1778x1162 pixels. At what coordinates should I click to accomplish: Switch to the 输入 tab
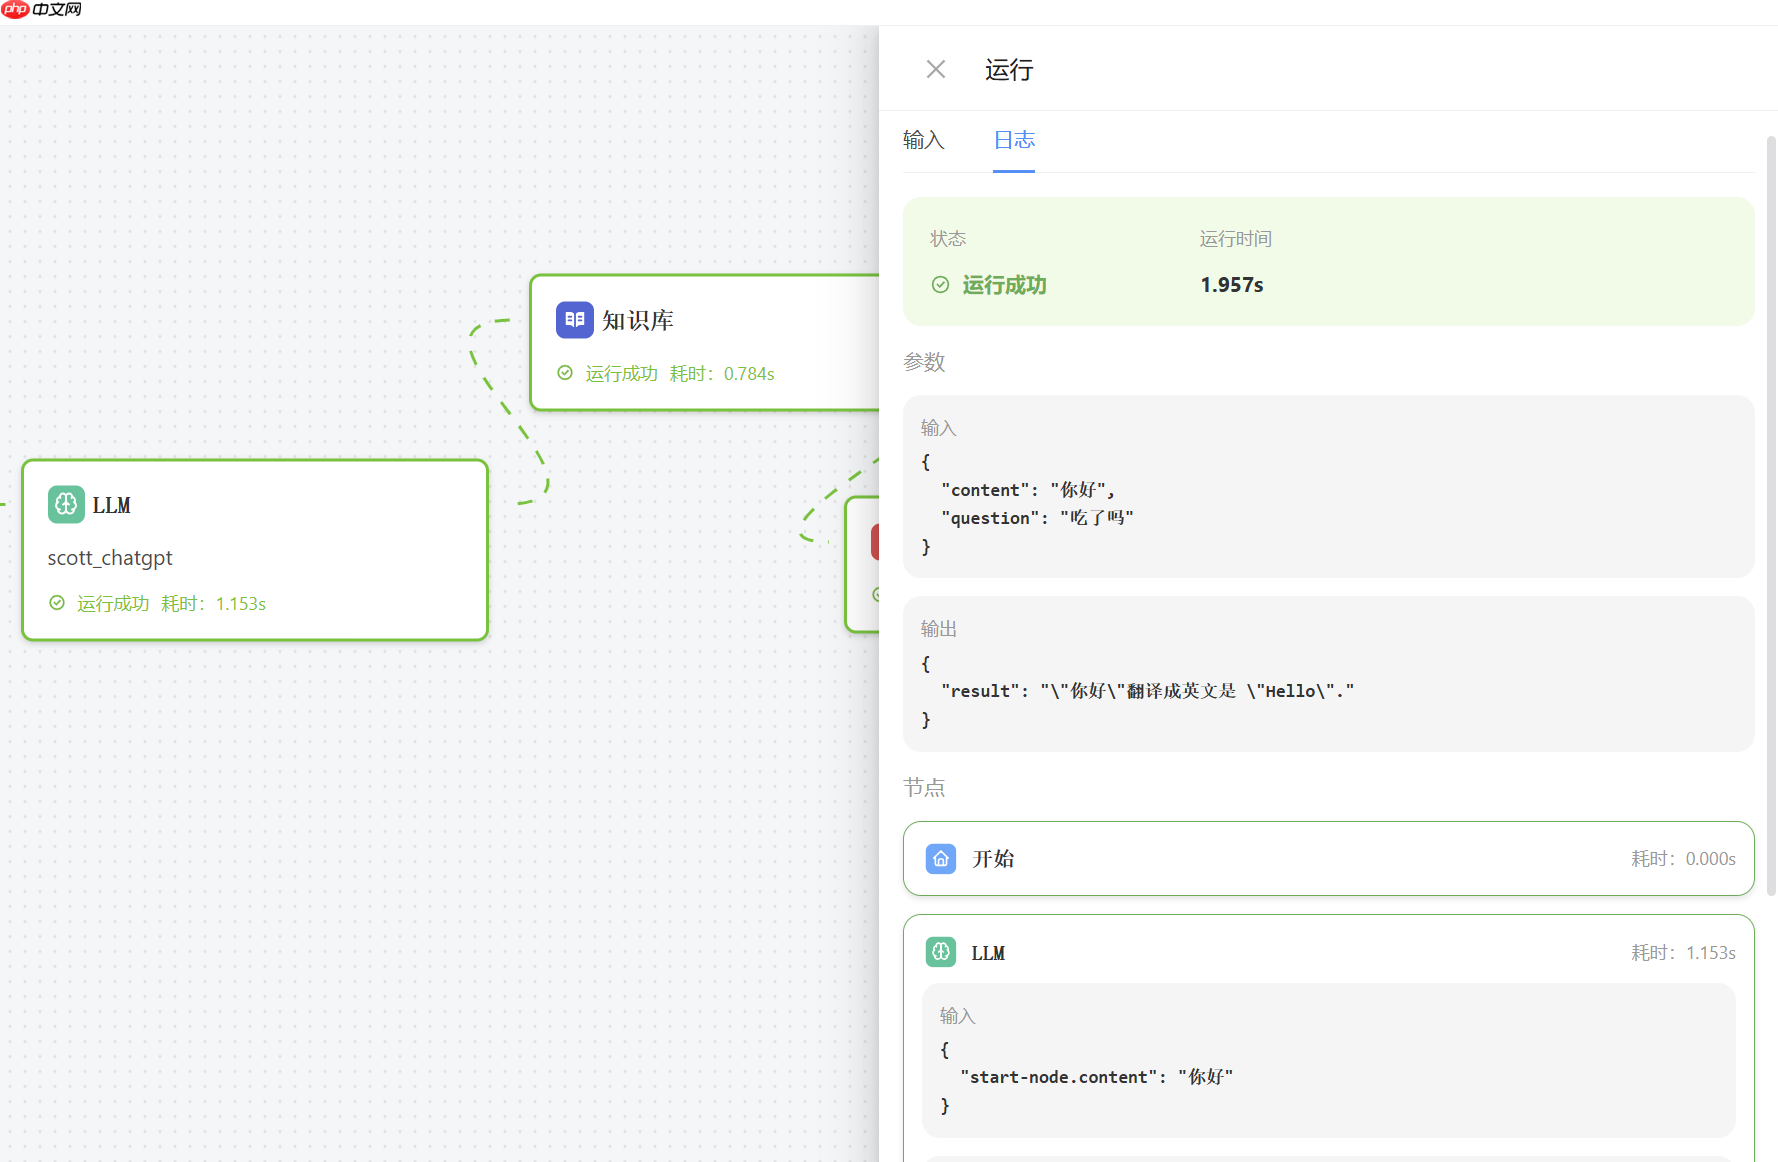click(x=923, y=141)
